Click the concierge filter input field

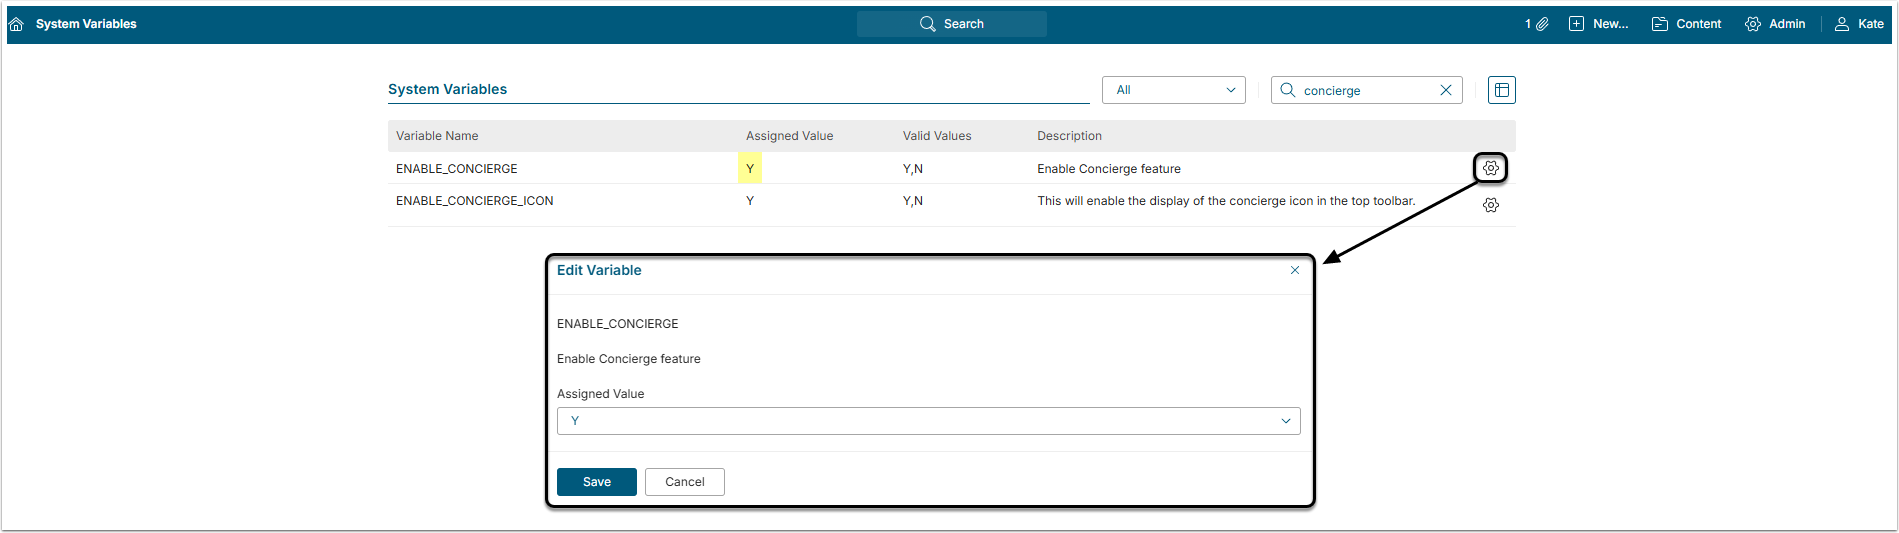(x=1365, y=90)
